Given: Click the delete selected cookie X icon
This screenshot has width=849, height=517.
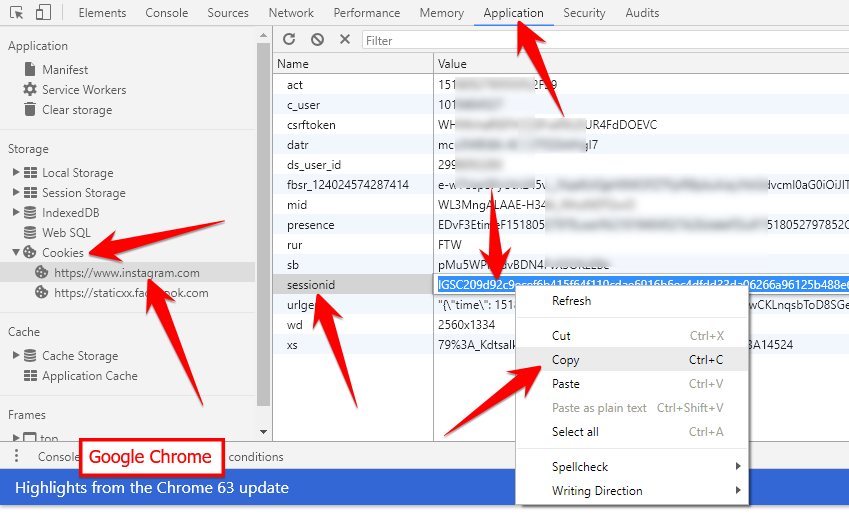Looking at the screenshot, I should click(x=344, y=40).
